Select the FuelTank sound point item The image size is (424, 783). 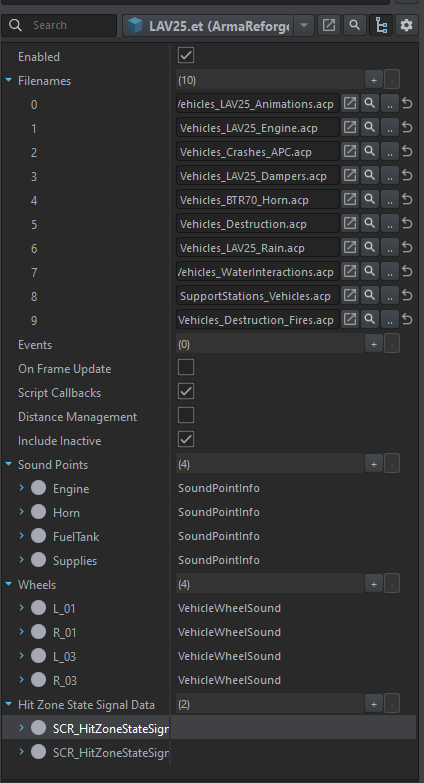pyautogui.click(x=76, y=536)
